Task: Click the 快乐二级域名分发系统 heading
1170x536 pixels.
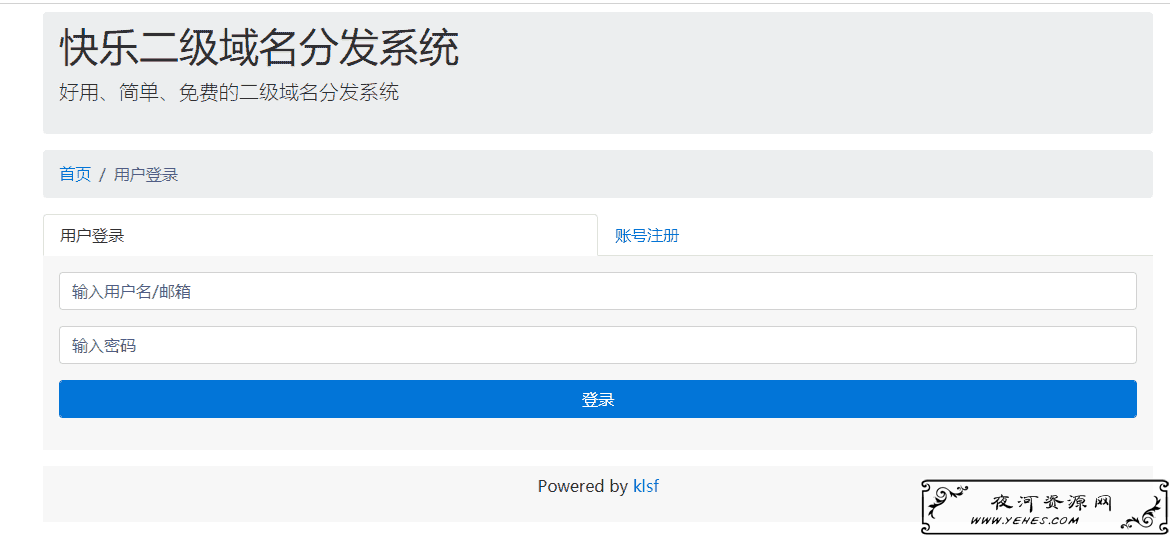Action: (259, 49)
